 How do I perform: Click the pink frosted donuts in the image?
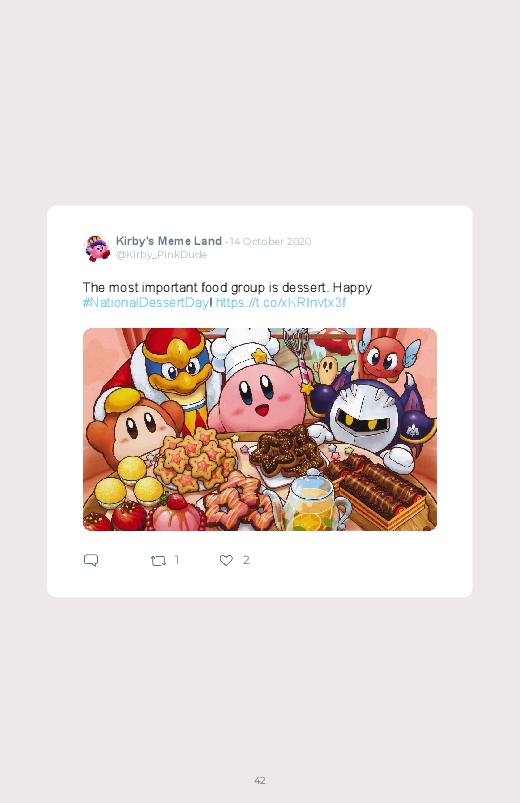point(238,502)
